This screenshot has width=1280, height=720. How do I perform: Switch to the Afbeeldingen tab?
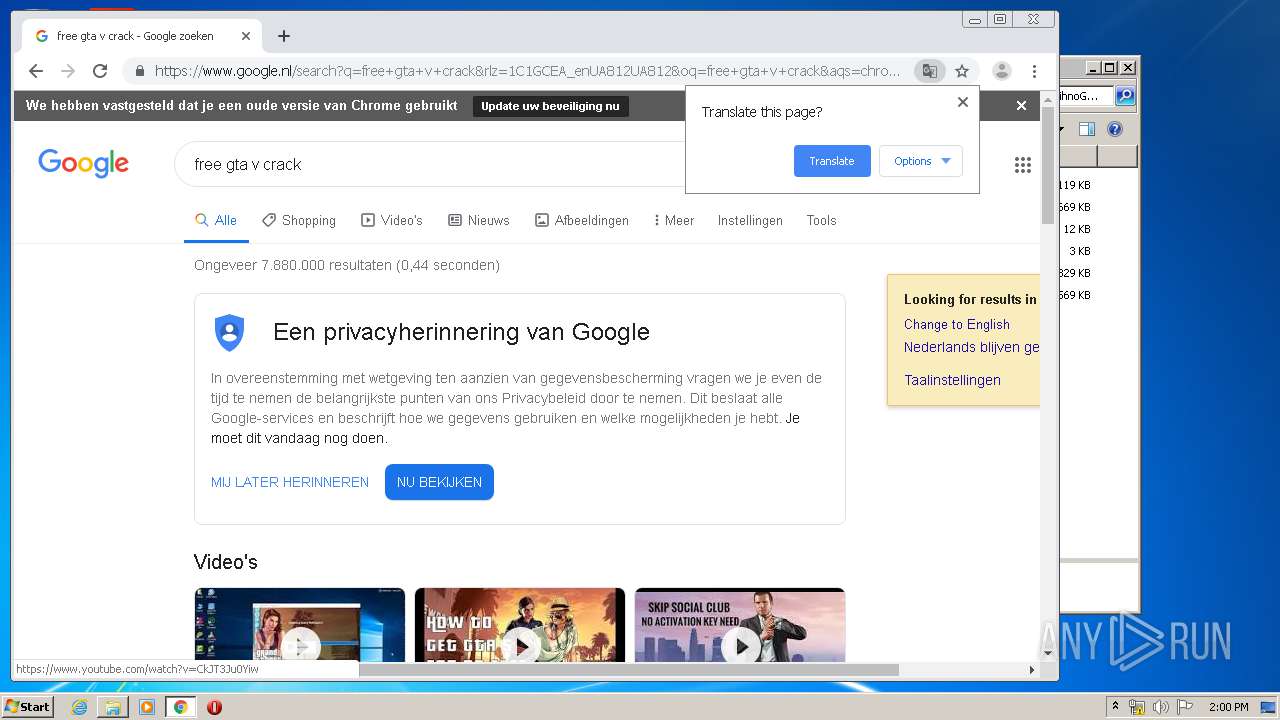coord(582,220)
